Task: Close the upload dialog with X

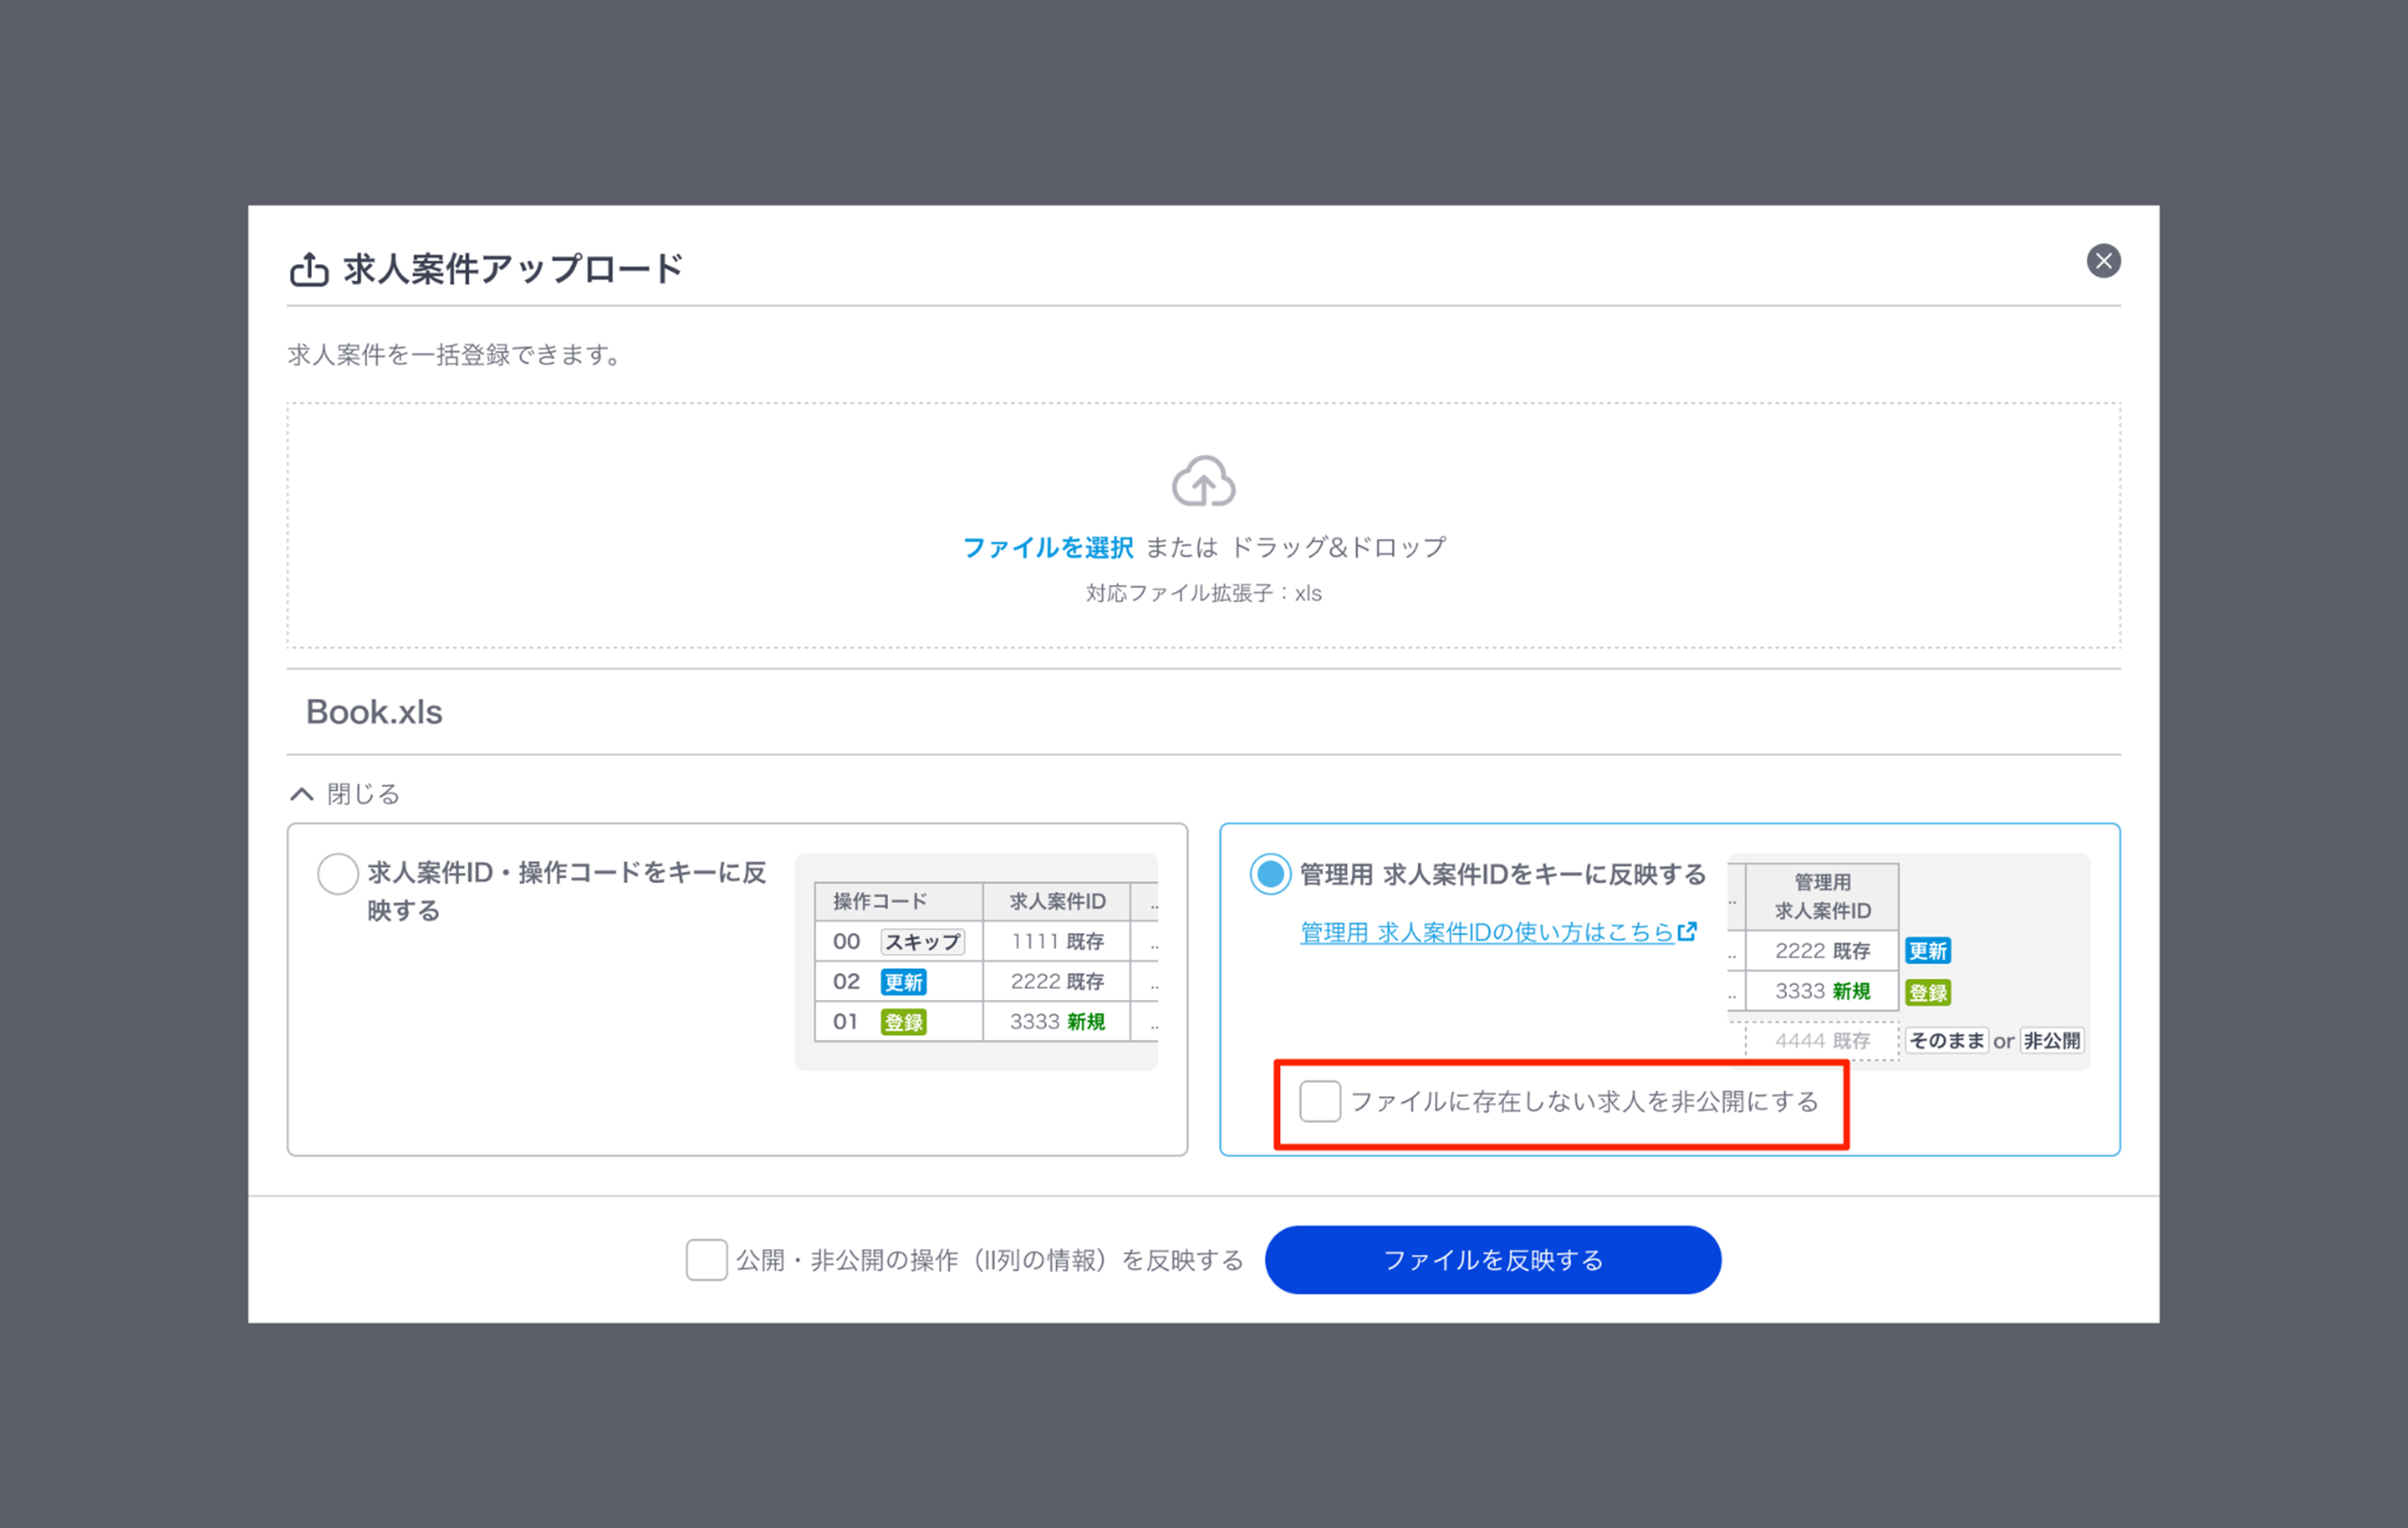Action: pos(2103,261)
